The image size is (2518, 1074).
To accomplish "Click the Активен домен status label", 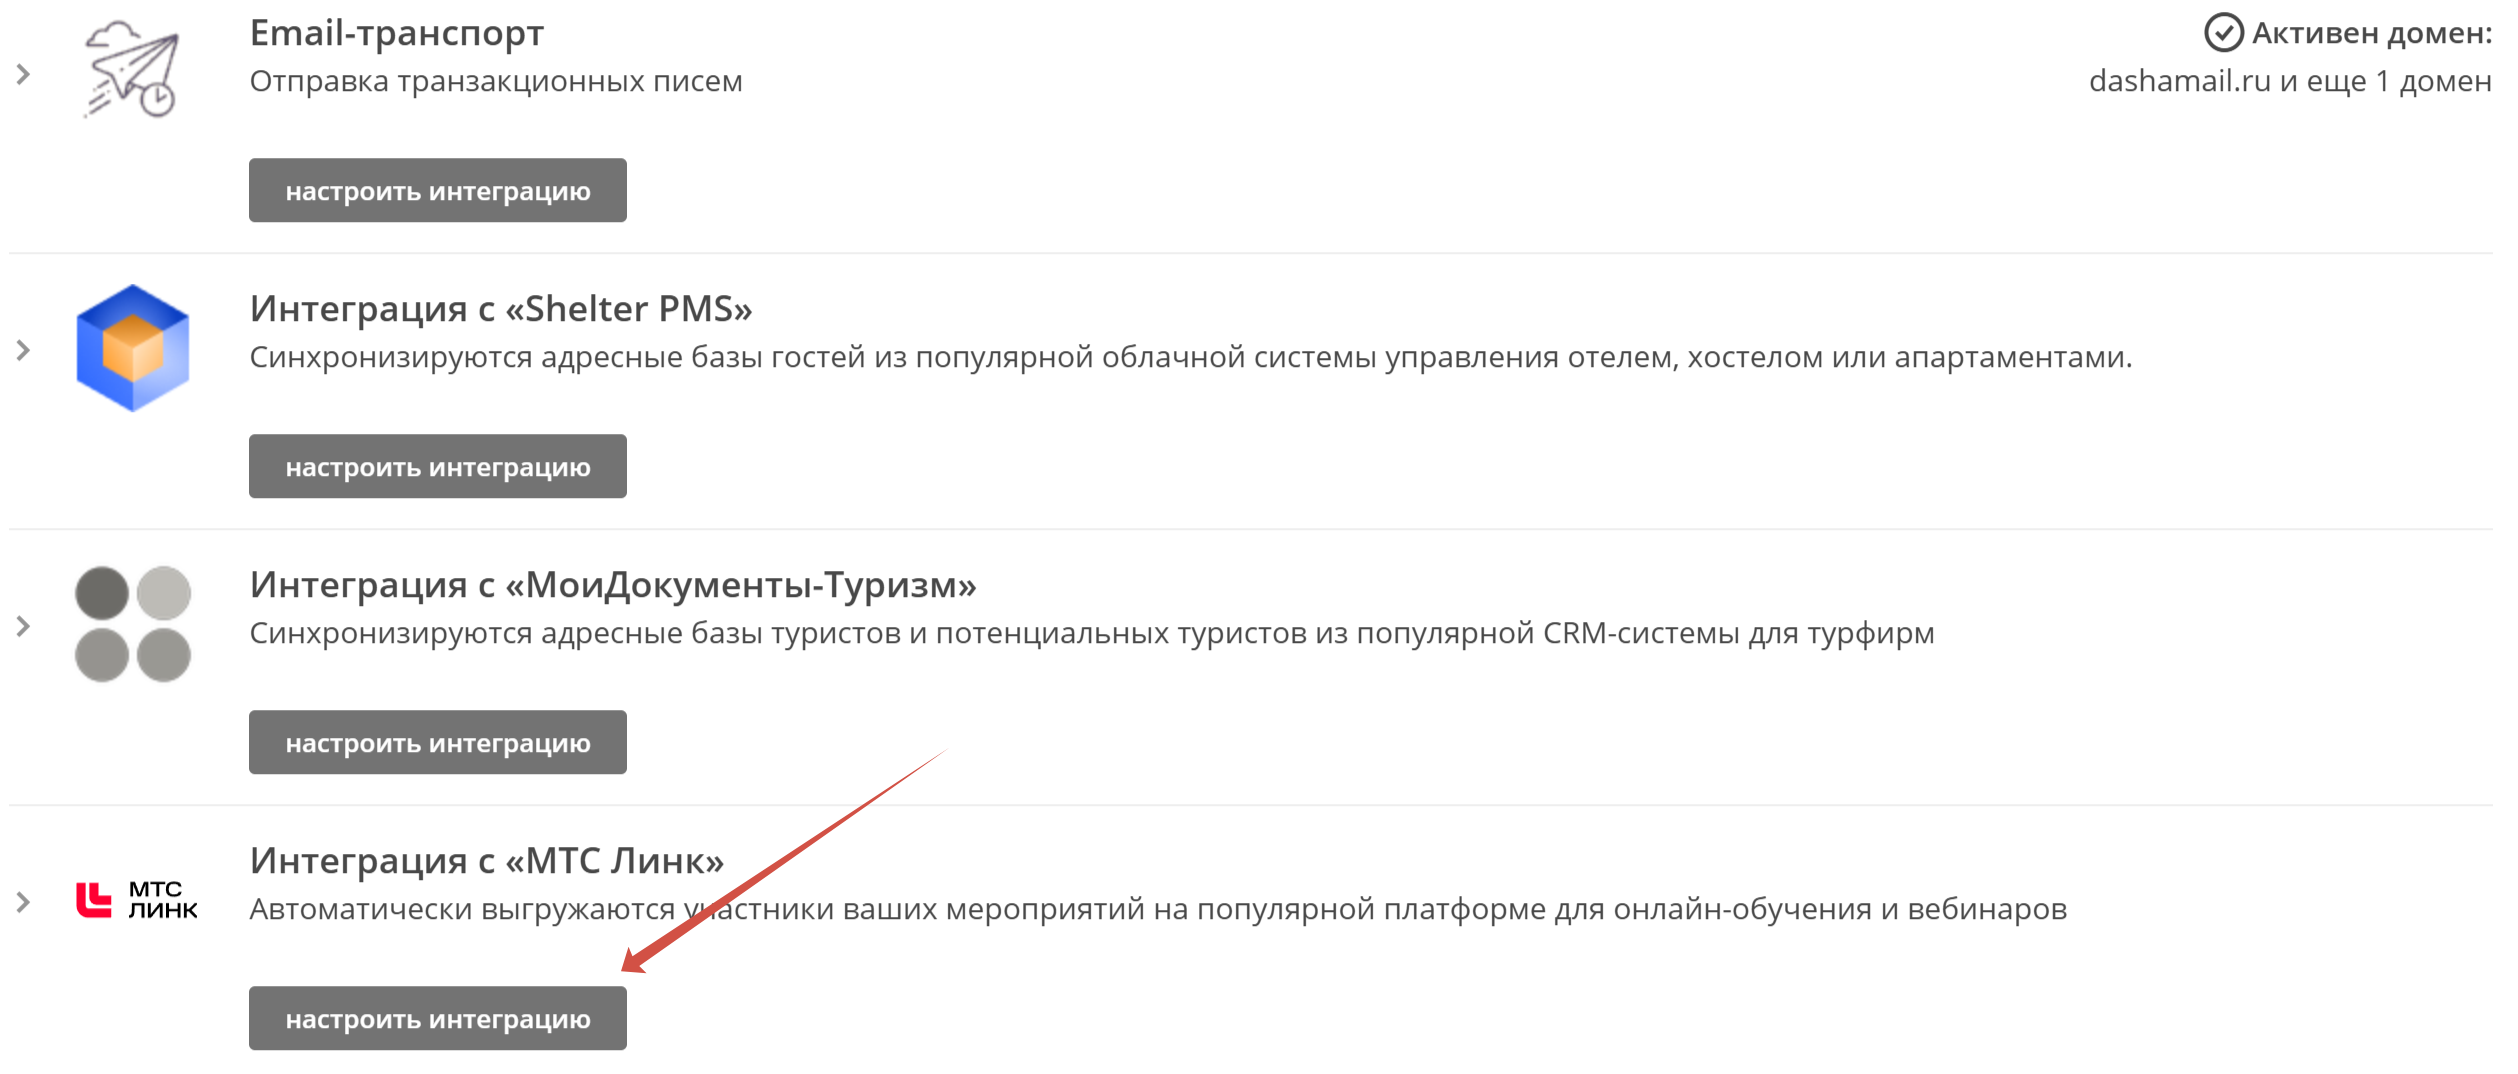I will click(2371, 33).
